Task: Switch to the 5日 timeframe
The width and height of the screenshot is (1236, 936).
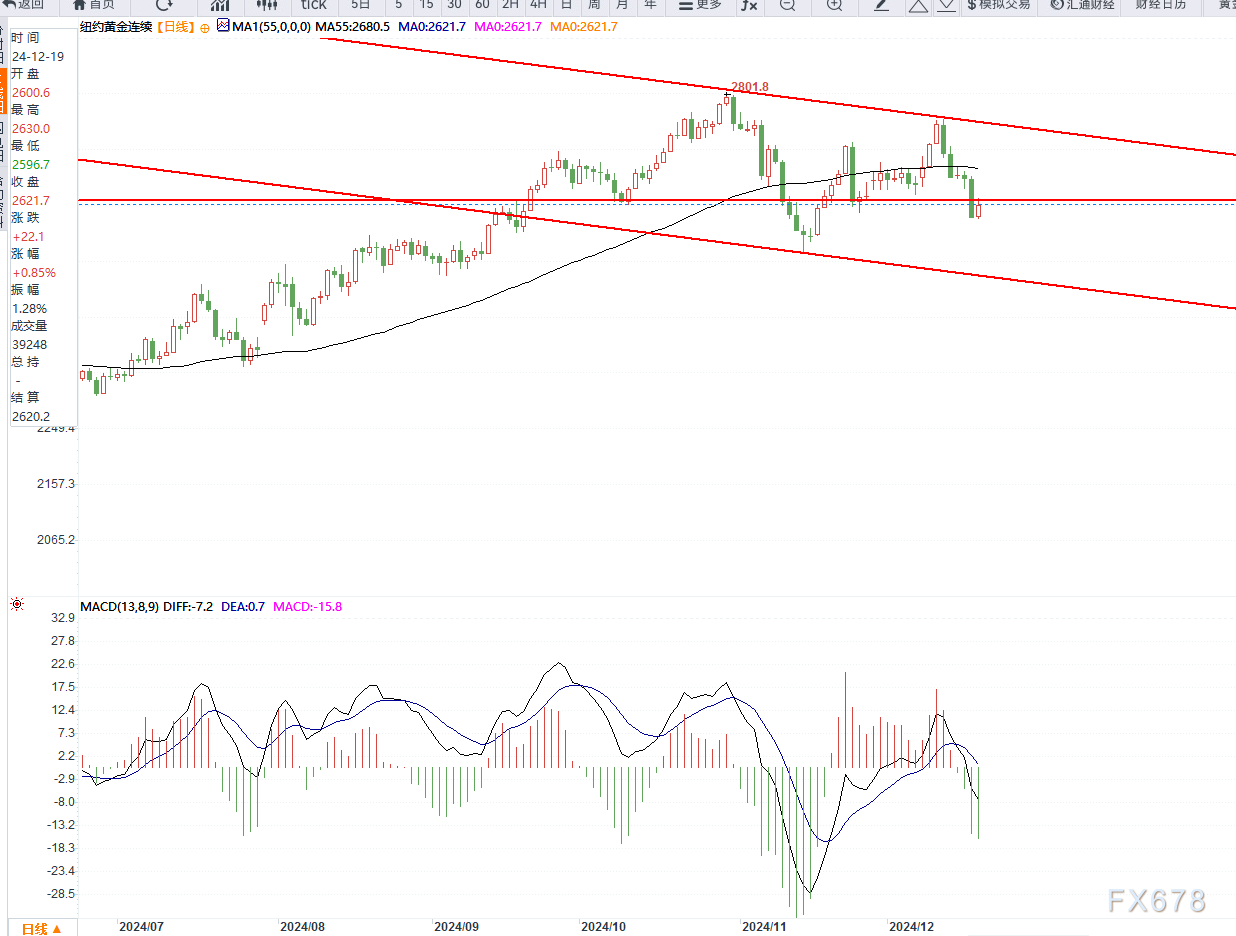Action: (359, 5)
